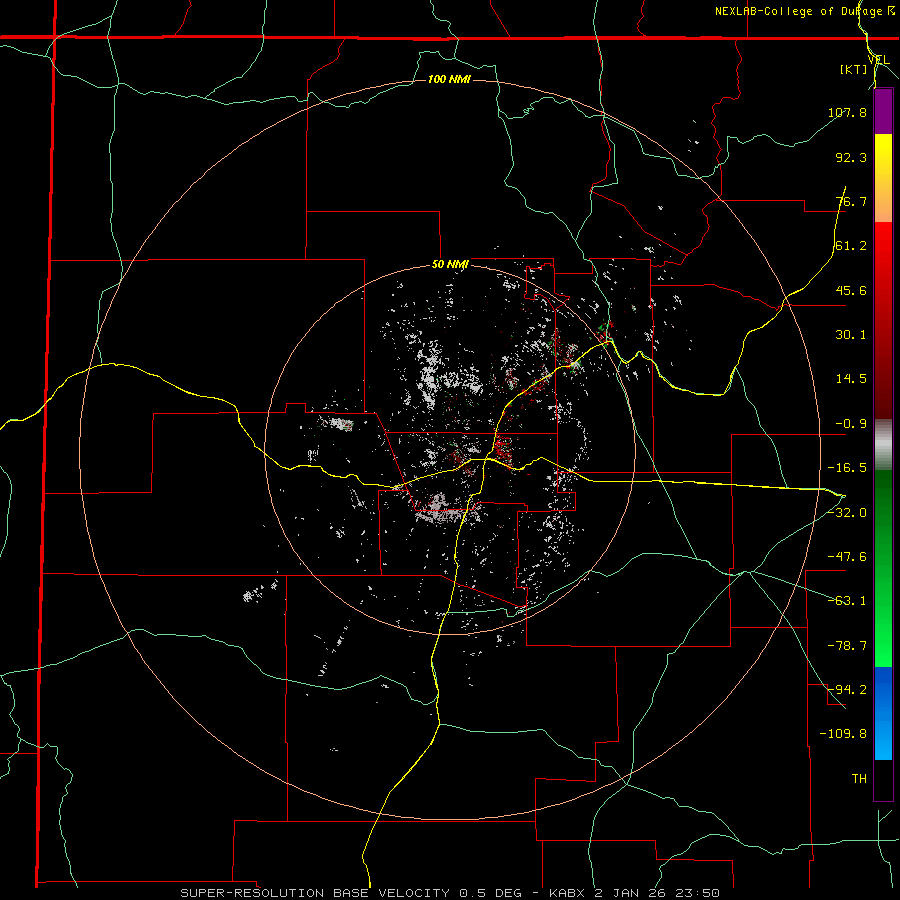Click the [KT] units label
The image size is (900, 900).
click(x=854, y=70)
